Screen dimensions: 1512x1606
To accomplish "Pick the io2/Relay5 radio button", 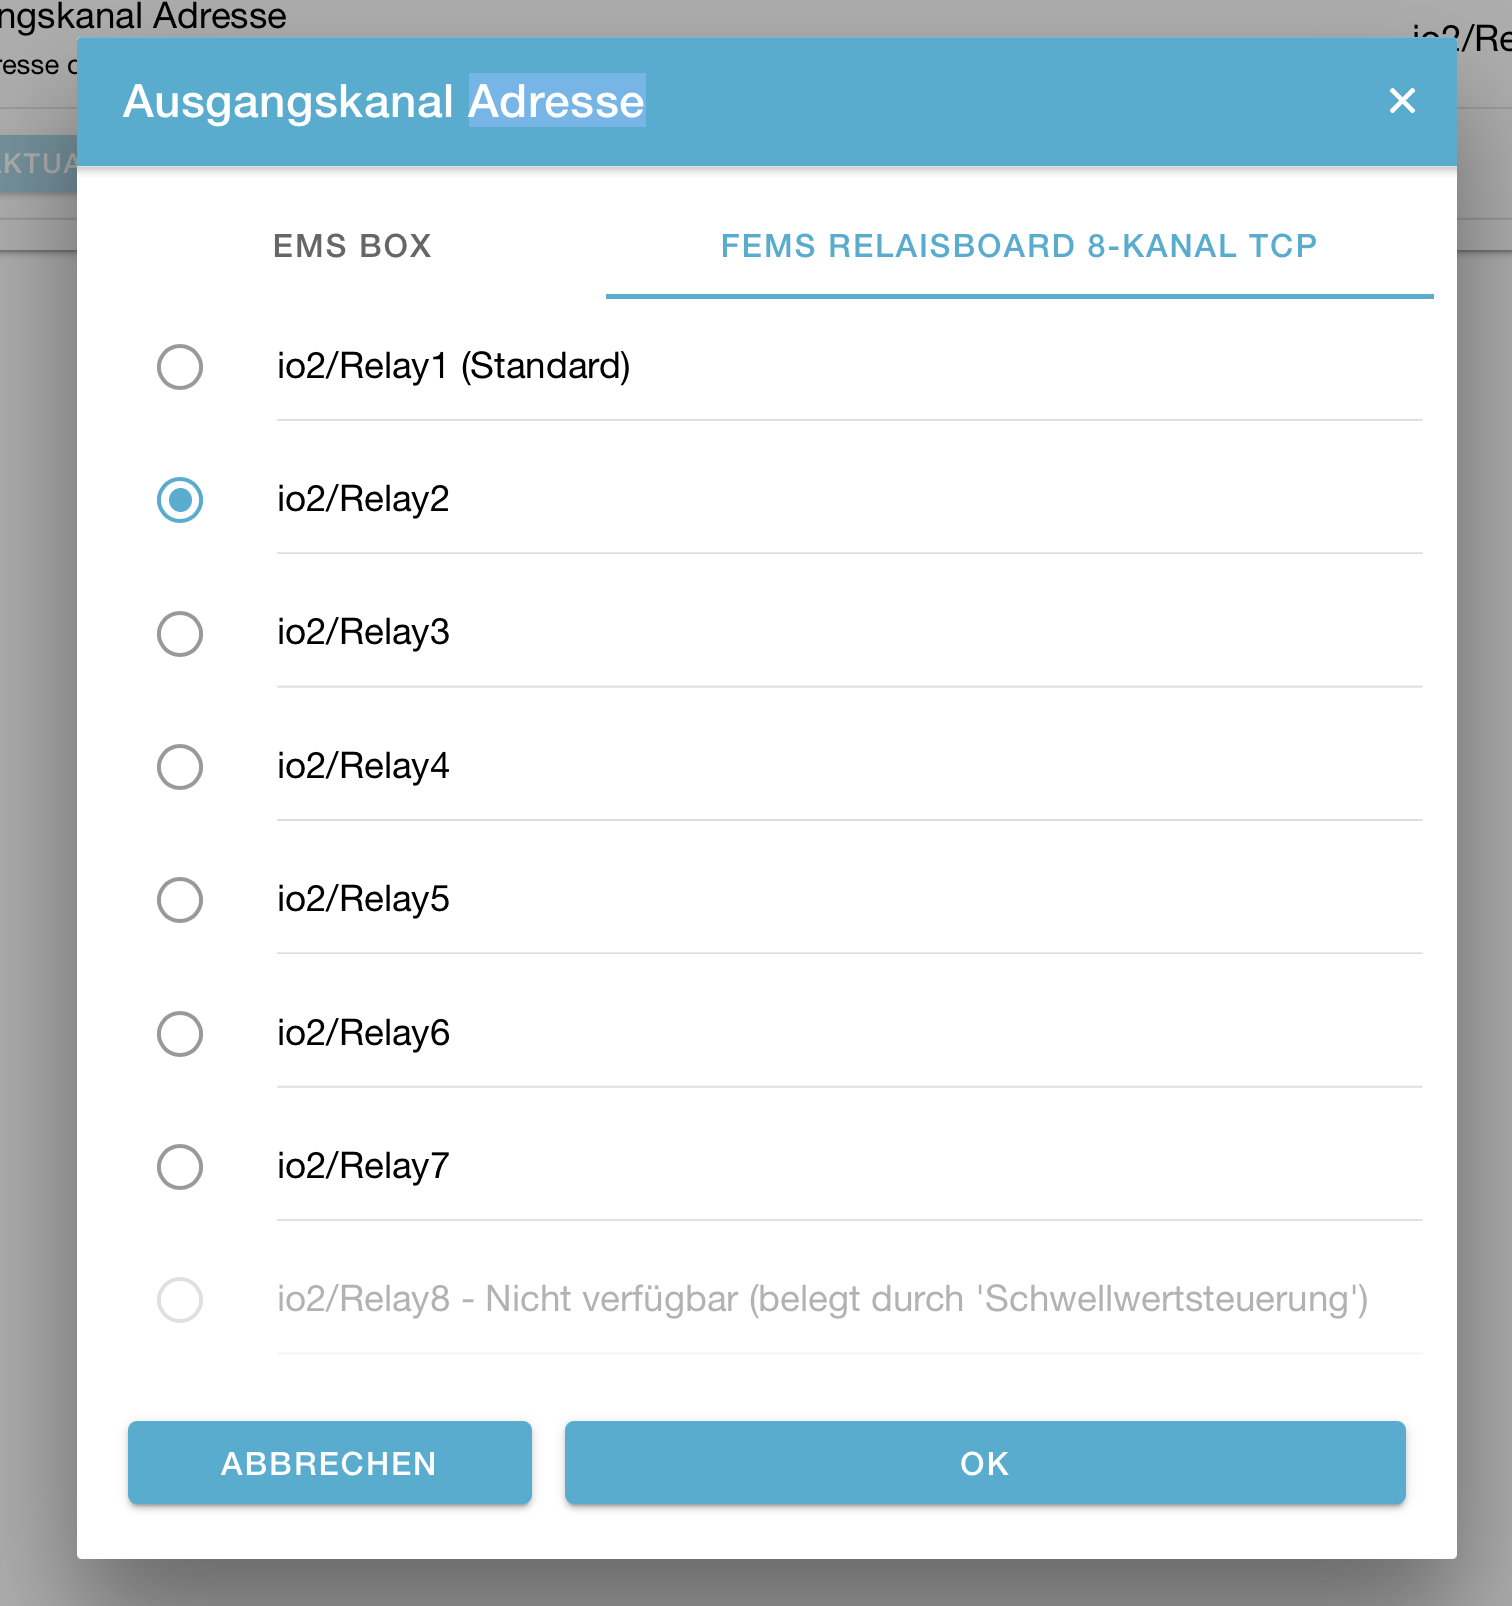I will (180, 900).
